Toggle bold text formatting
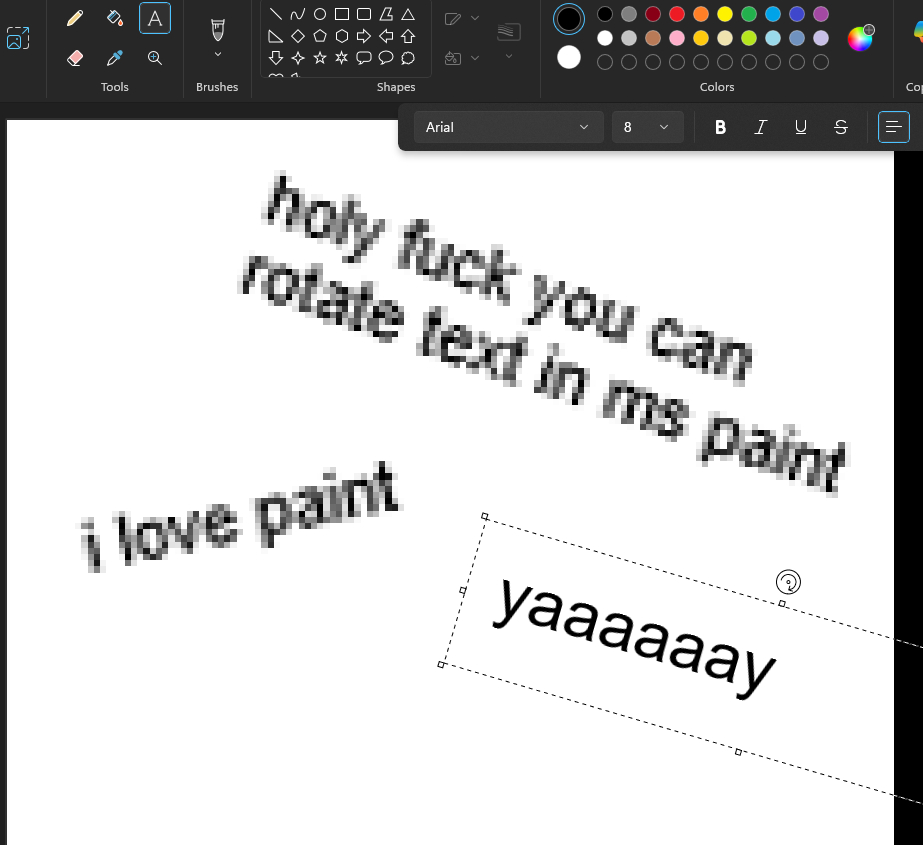 721,127
